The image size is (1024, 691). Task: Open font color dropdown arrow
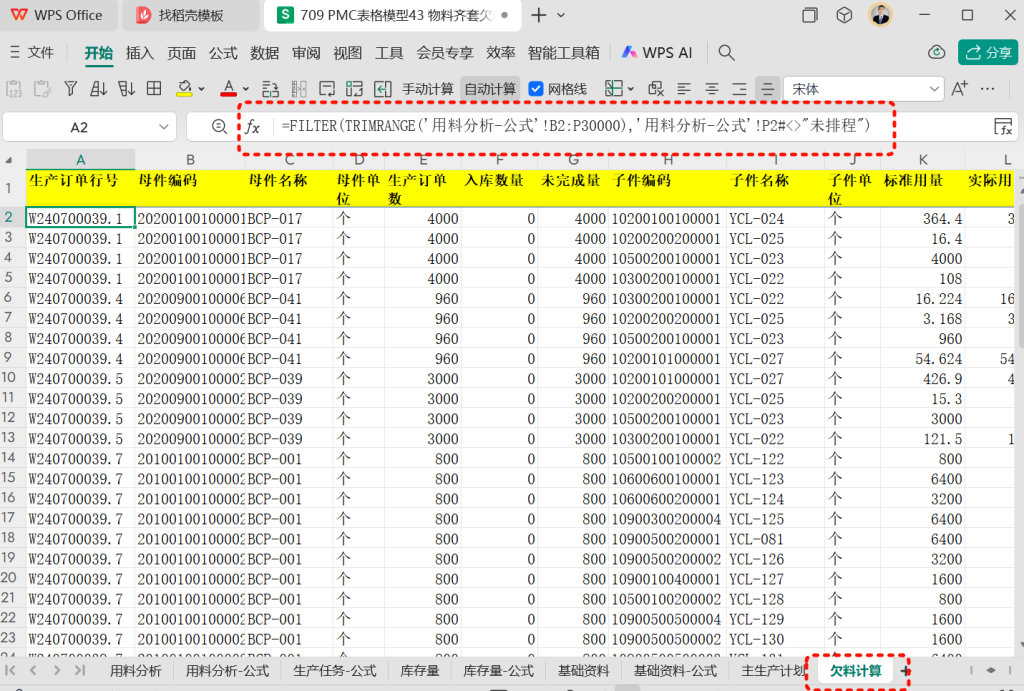(246, 89)
